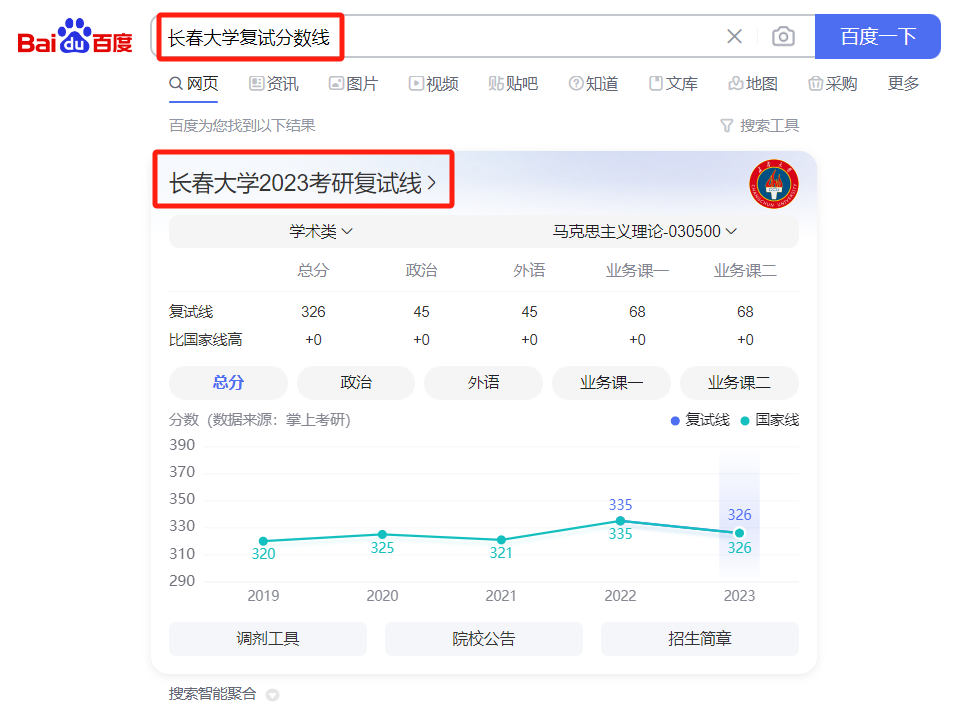This screenshot has width=972, height=709.
Task: Clear the search box with X icon
Action: point(734,37)
